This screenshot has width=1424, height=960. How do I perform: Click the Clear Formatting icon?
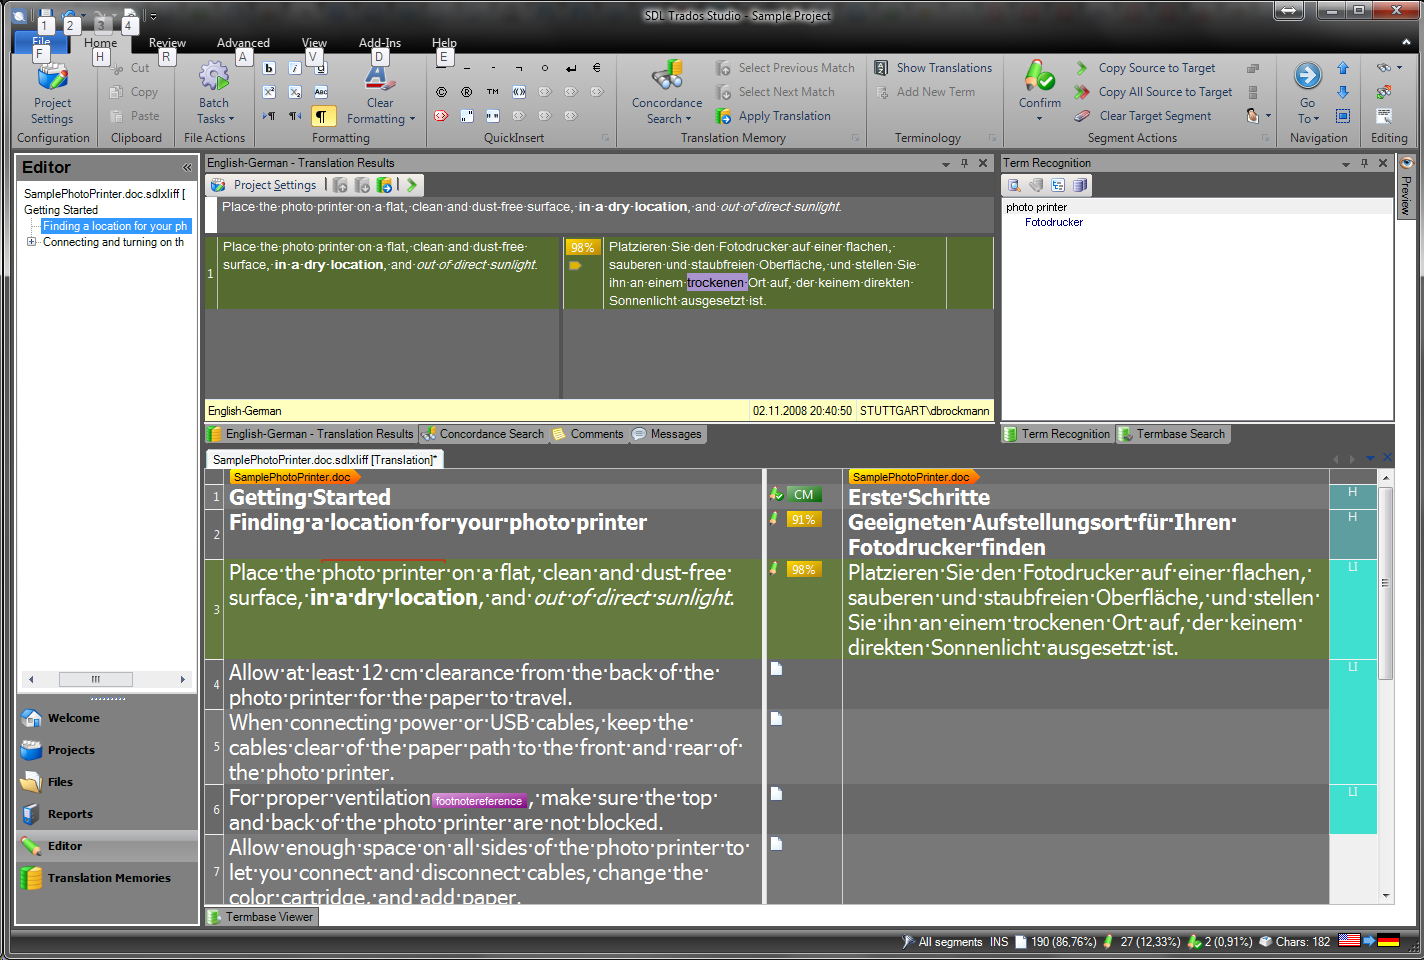(378, 76)
